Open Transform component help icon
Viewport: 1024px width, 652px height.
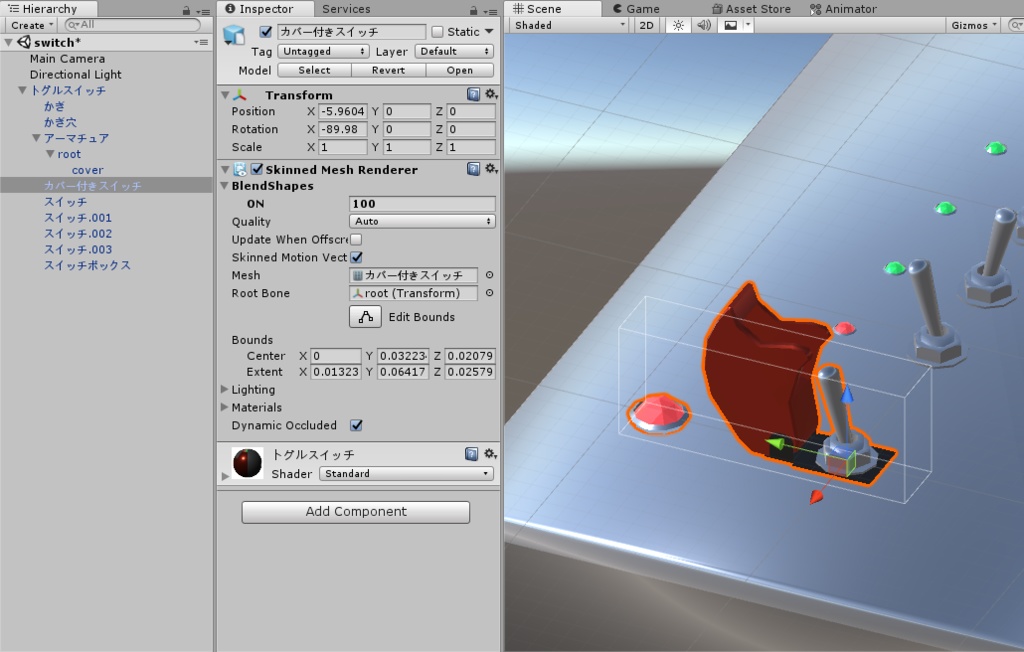click(473, 94)
